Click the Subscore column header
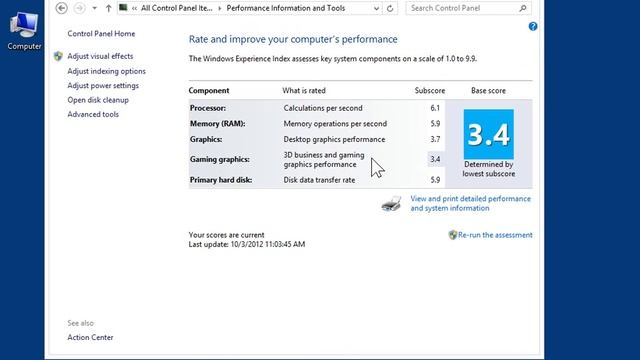This screenshot has height=360, width=640. (x=430, y=91)
